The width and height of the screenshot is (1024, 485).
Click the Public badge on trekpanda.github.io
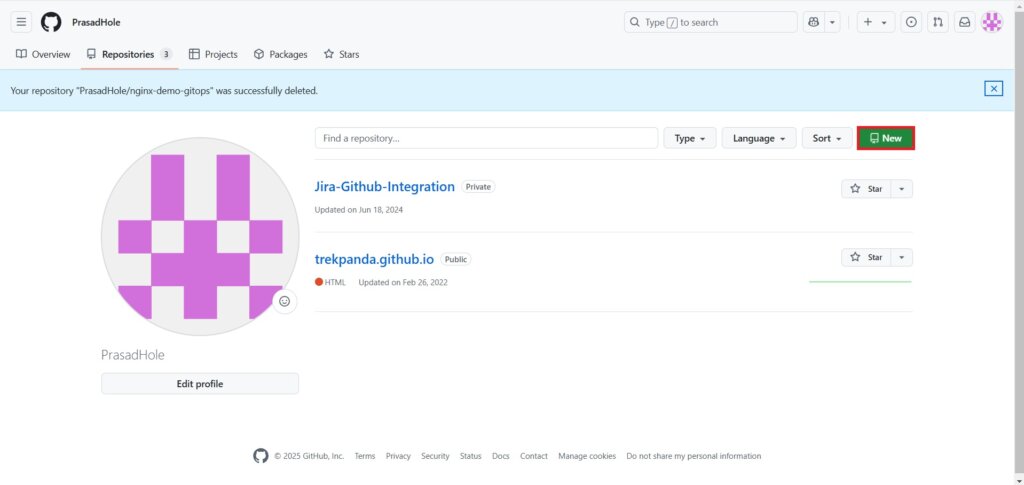click(456, 259)
